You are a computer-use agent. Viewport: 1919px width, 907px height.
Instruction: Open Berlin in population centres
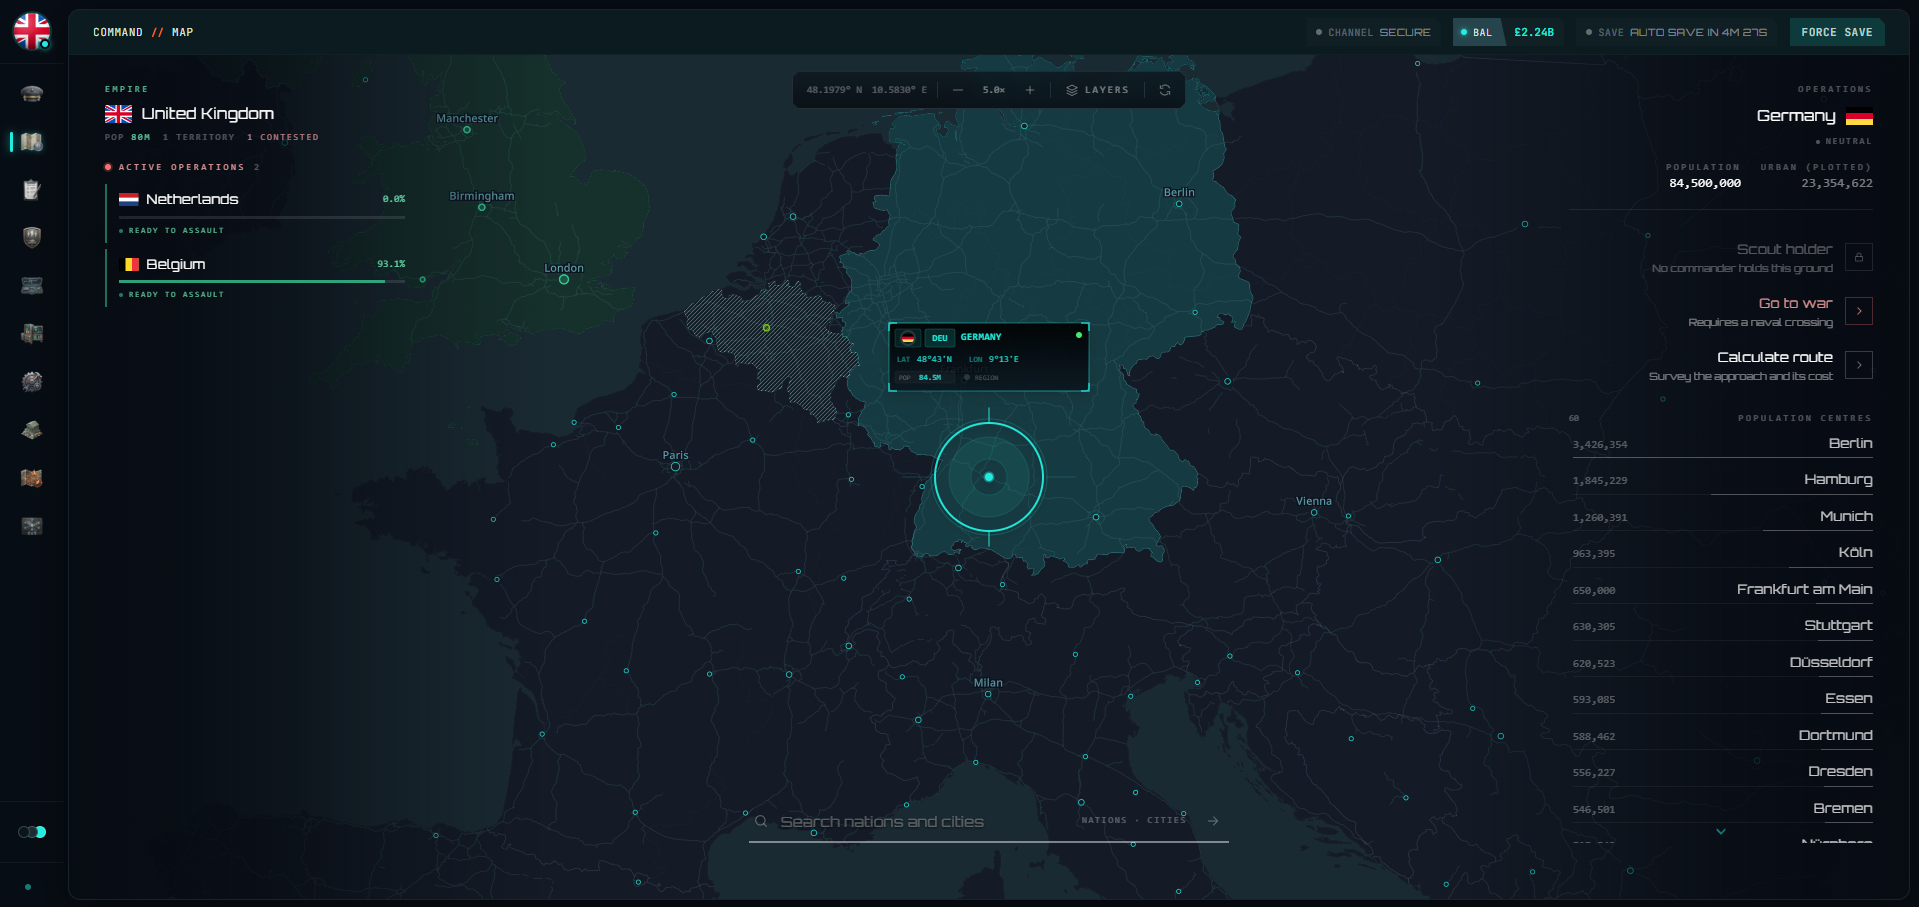click(x=1722, y=443)
